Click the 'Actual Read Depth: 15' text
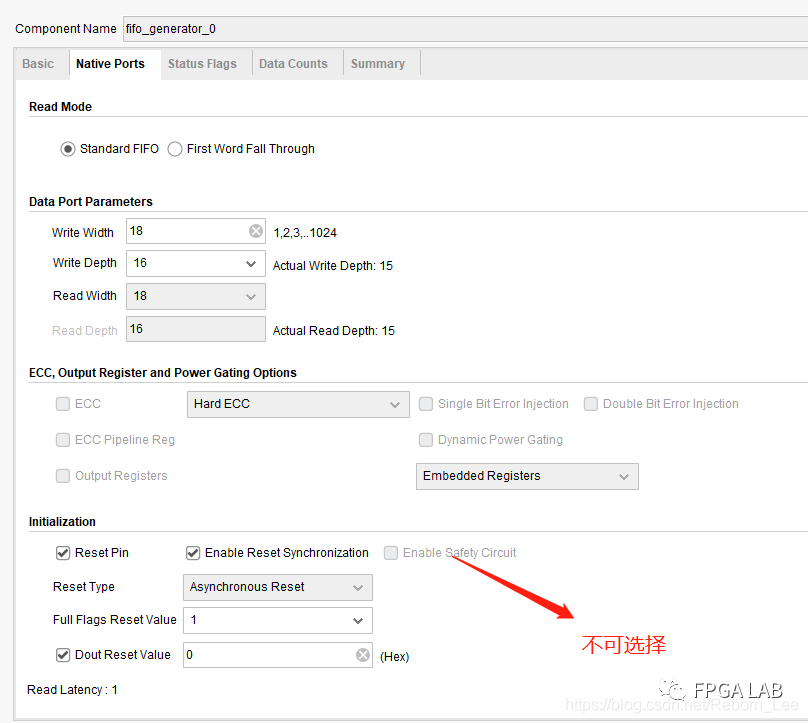This screenshot has width=808, height=723. (333, 331)
